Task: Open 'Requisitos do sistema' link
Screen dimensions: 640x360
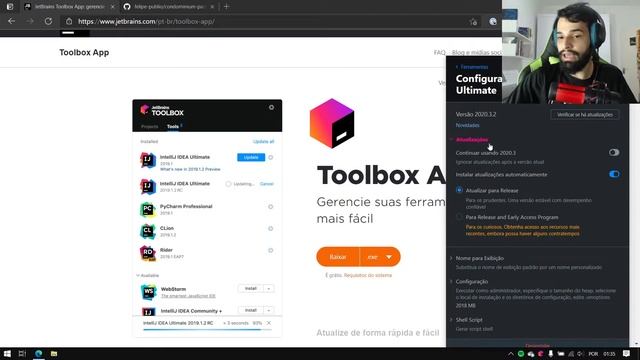Action: (368, 276)
